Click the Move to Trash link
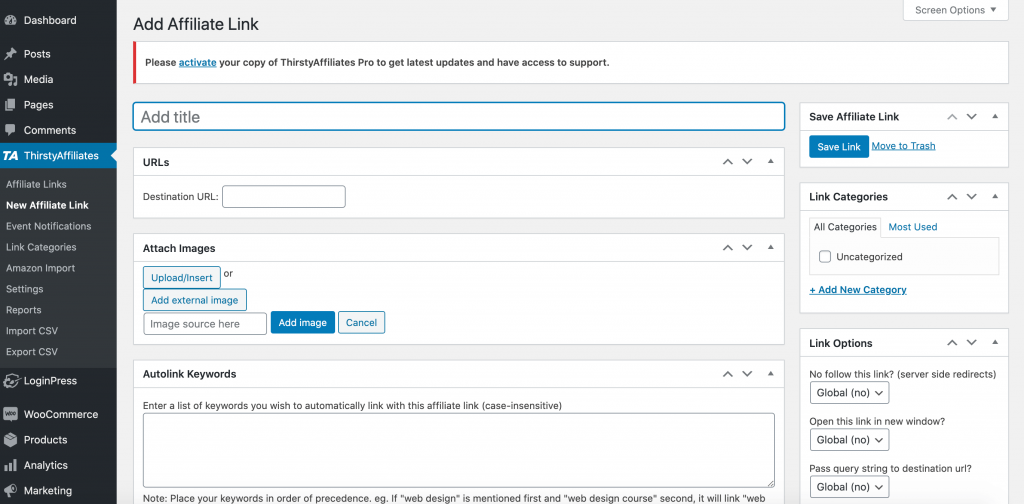 pos(903,146)
